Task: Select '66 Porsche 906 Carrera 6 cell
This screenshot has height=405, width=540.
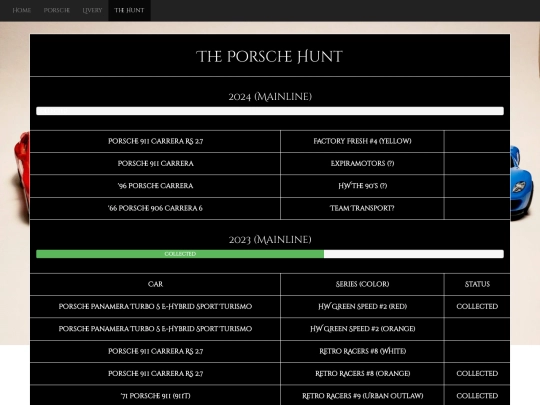Action: click(x=155, y=208)
